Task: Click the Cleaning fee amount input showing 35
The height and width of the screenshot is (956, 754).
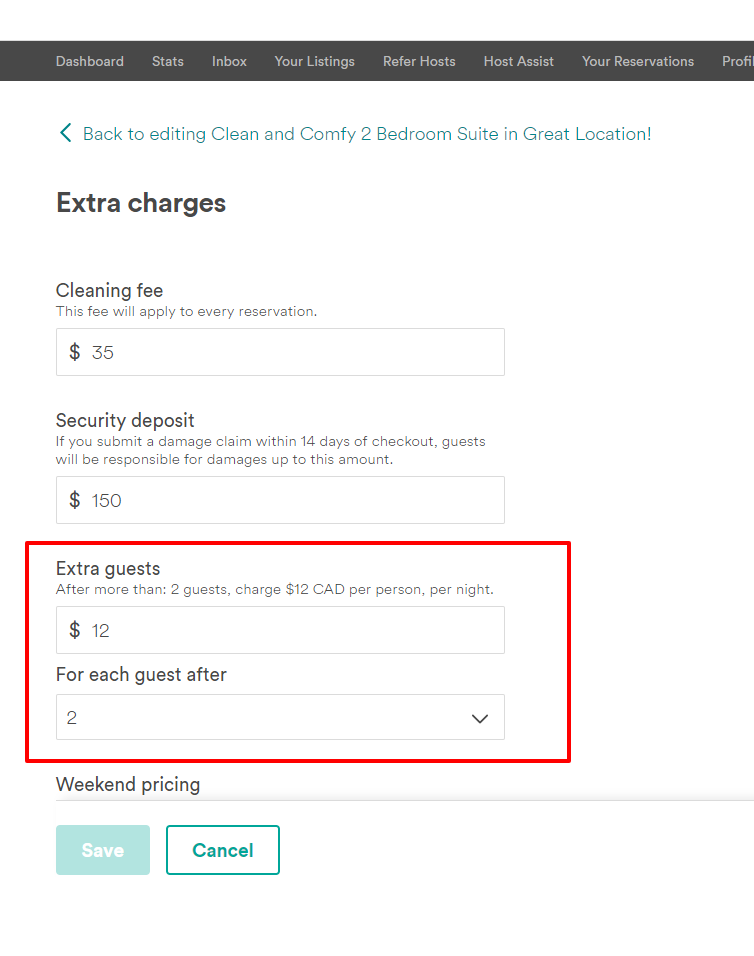Action: click(x=280, y=352)
